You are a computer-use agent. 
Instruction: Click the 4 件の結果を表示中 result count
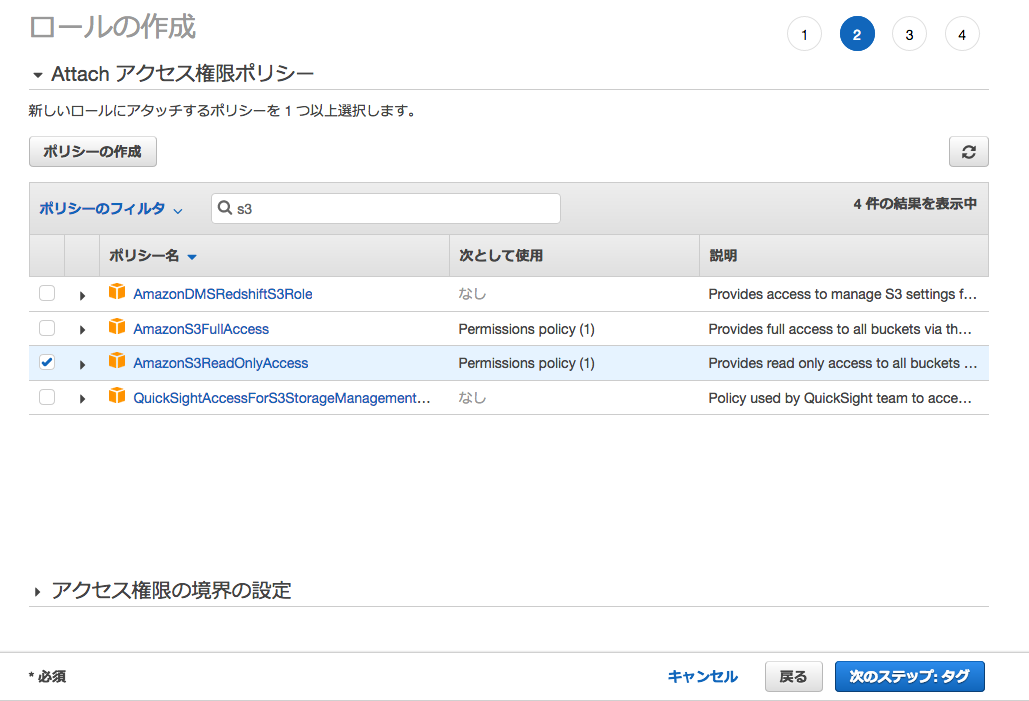point(915,203)
